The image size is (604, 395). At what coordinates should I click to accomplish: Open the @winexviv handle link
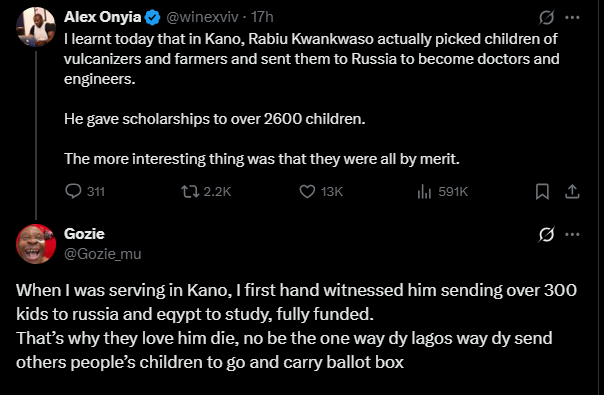click(x=202, y=17)
